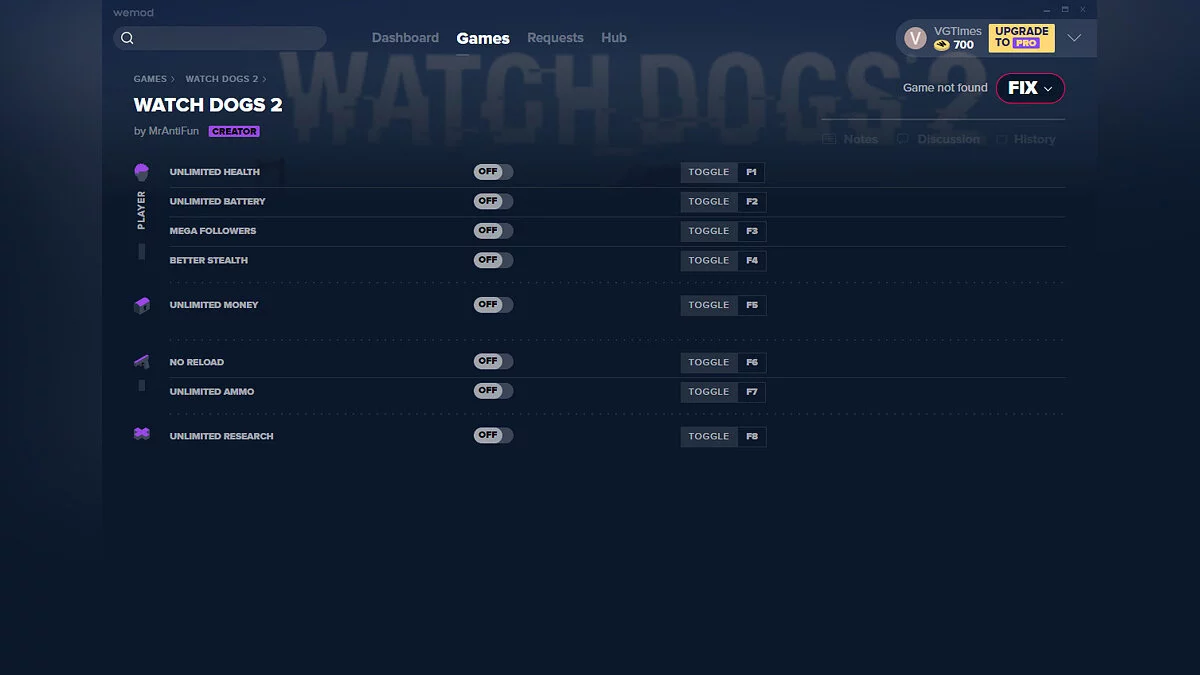
Task: Enable the Unlimited Health switch
Action: tap(492, 171)
